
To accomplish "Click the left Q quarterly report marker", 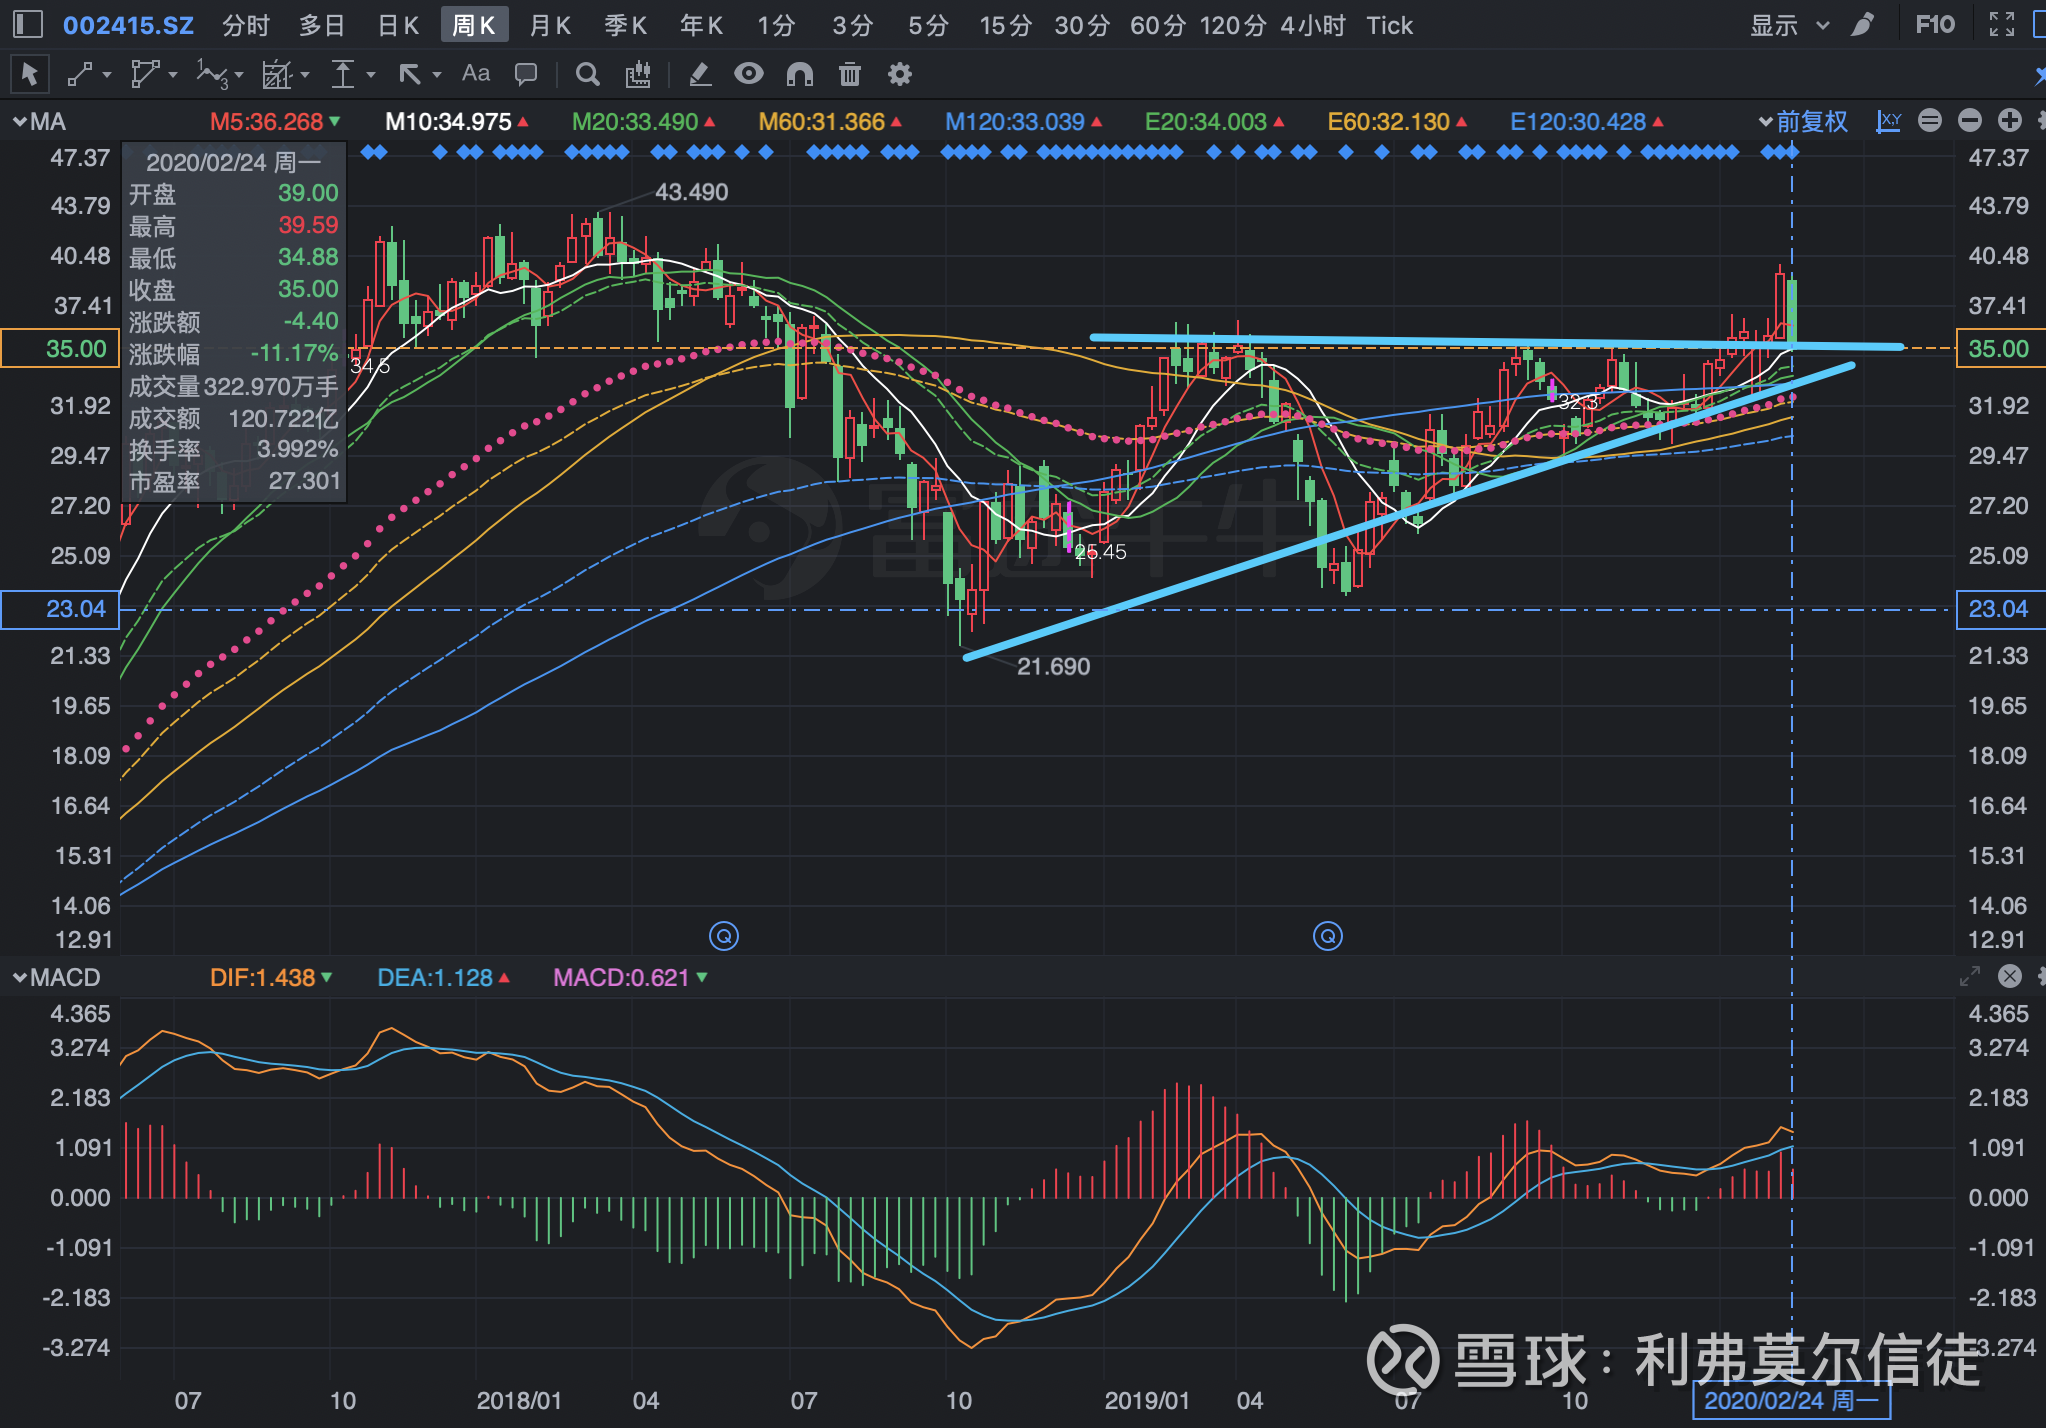I will 724,936.
